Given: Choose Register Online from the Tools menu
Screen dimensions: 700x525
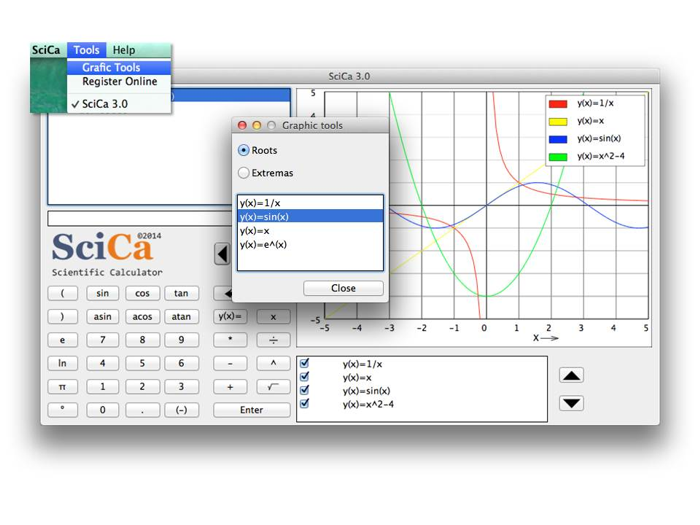Looking at the screenshot, I should click(119, 82).
